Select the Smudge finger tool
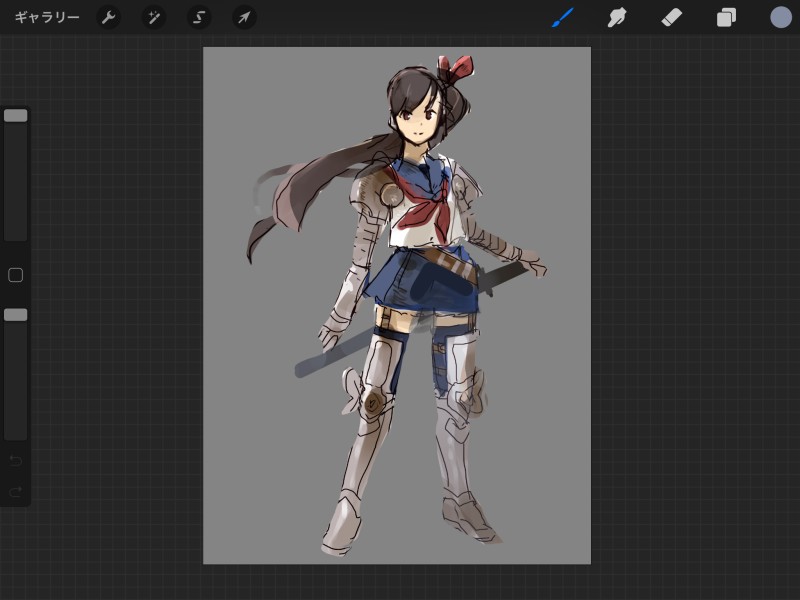 [x=617, y=18]
